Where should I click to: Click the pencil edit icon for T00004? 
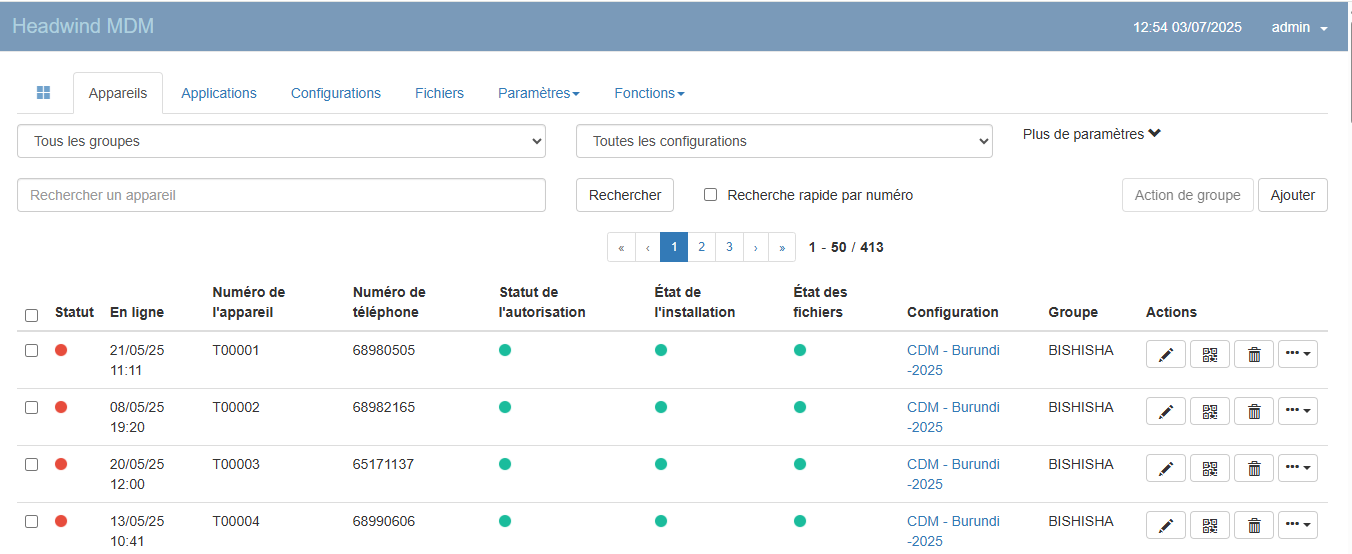point(1165,526)
